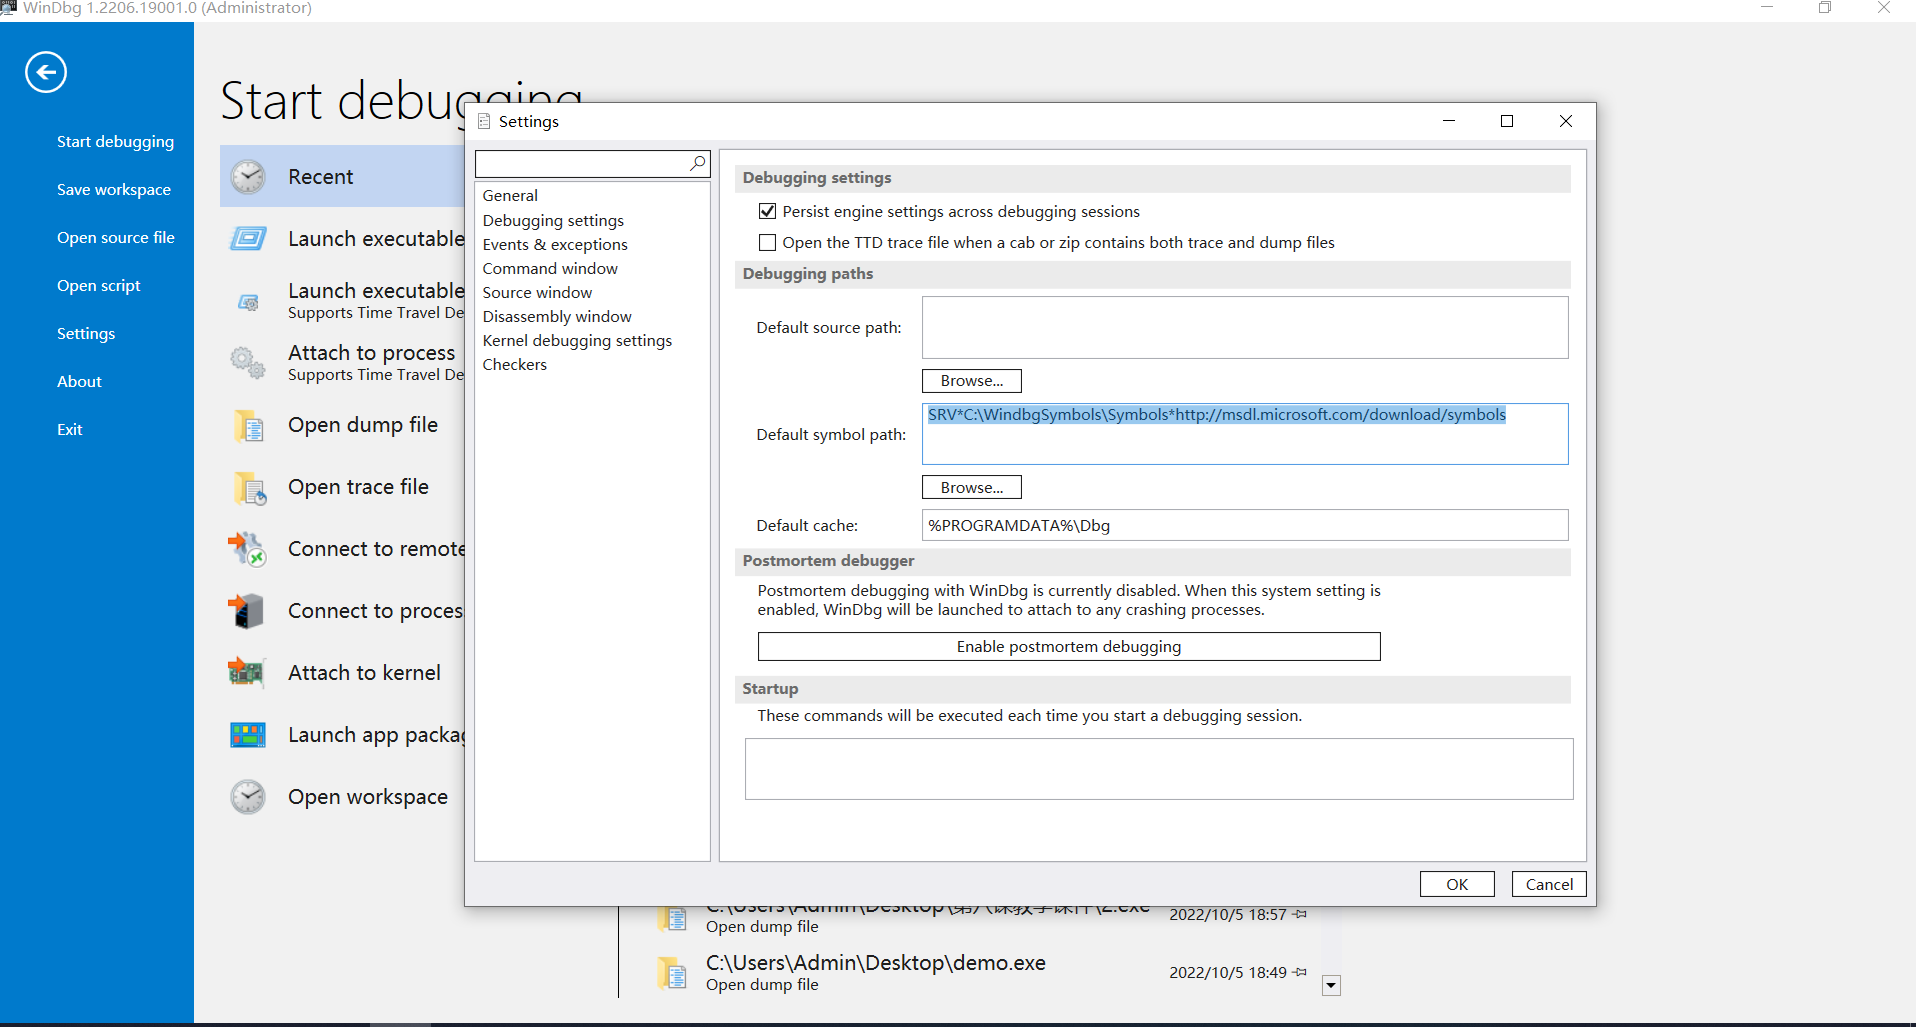
Task: Click Browse for default source path
Action: 972,381
